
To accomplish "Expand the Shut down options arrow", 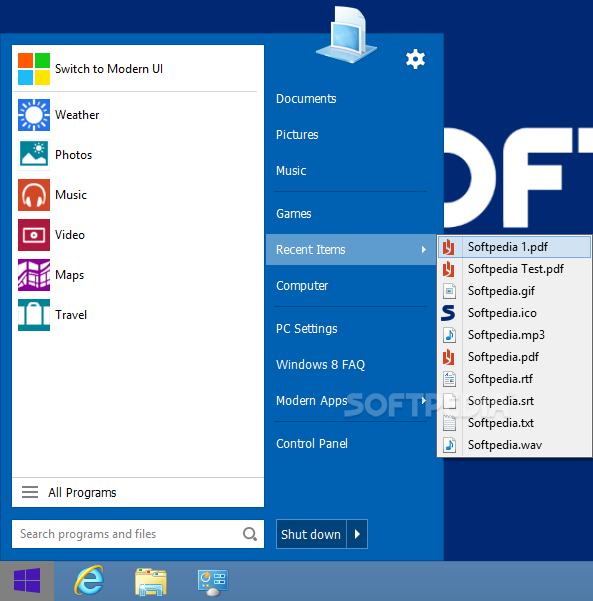I will tap(357, 534).
